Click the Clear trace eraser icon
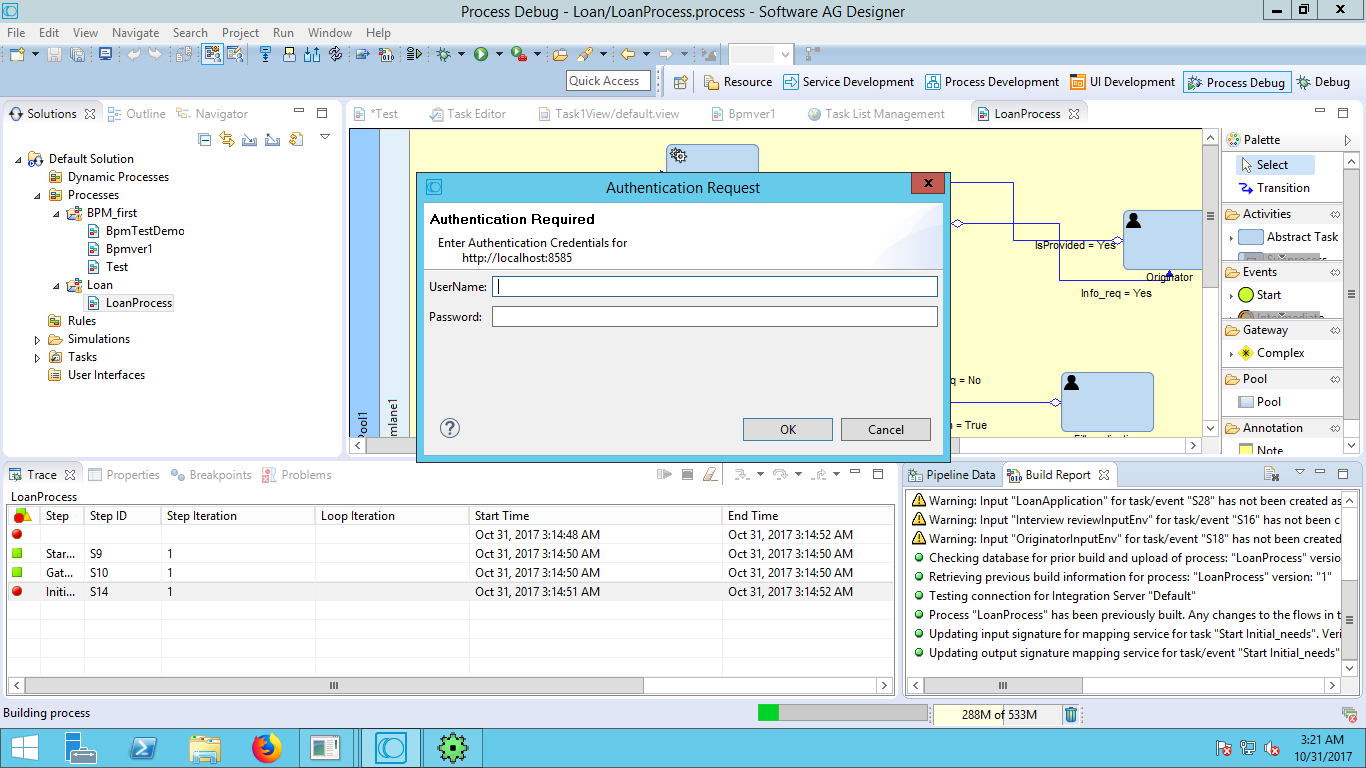The width and height of the screenshot is (1366, 768). pyautogui.click(x=710, y=474)
